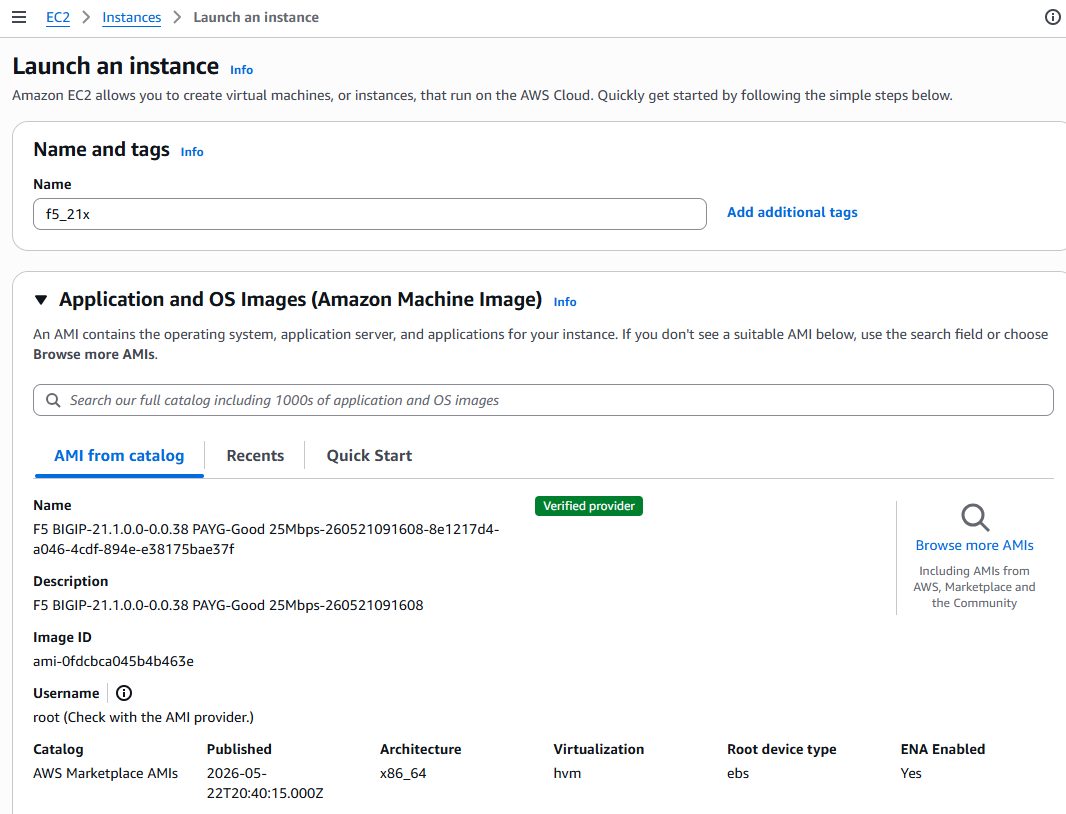
Task: Open the hamburger navigation menu
Action: [19, 17]
